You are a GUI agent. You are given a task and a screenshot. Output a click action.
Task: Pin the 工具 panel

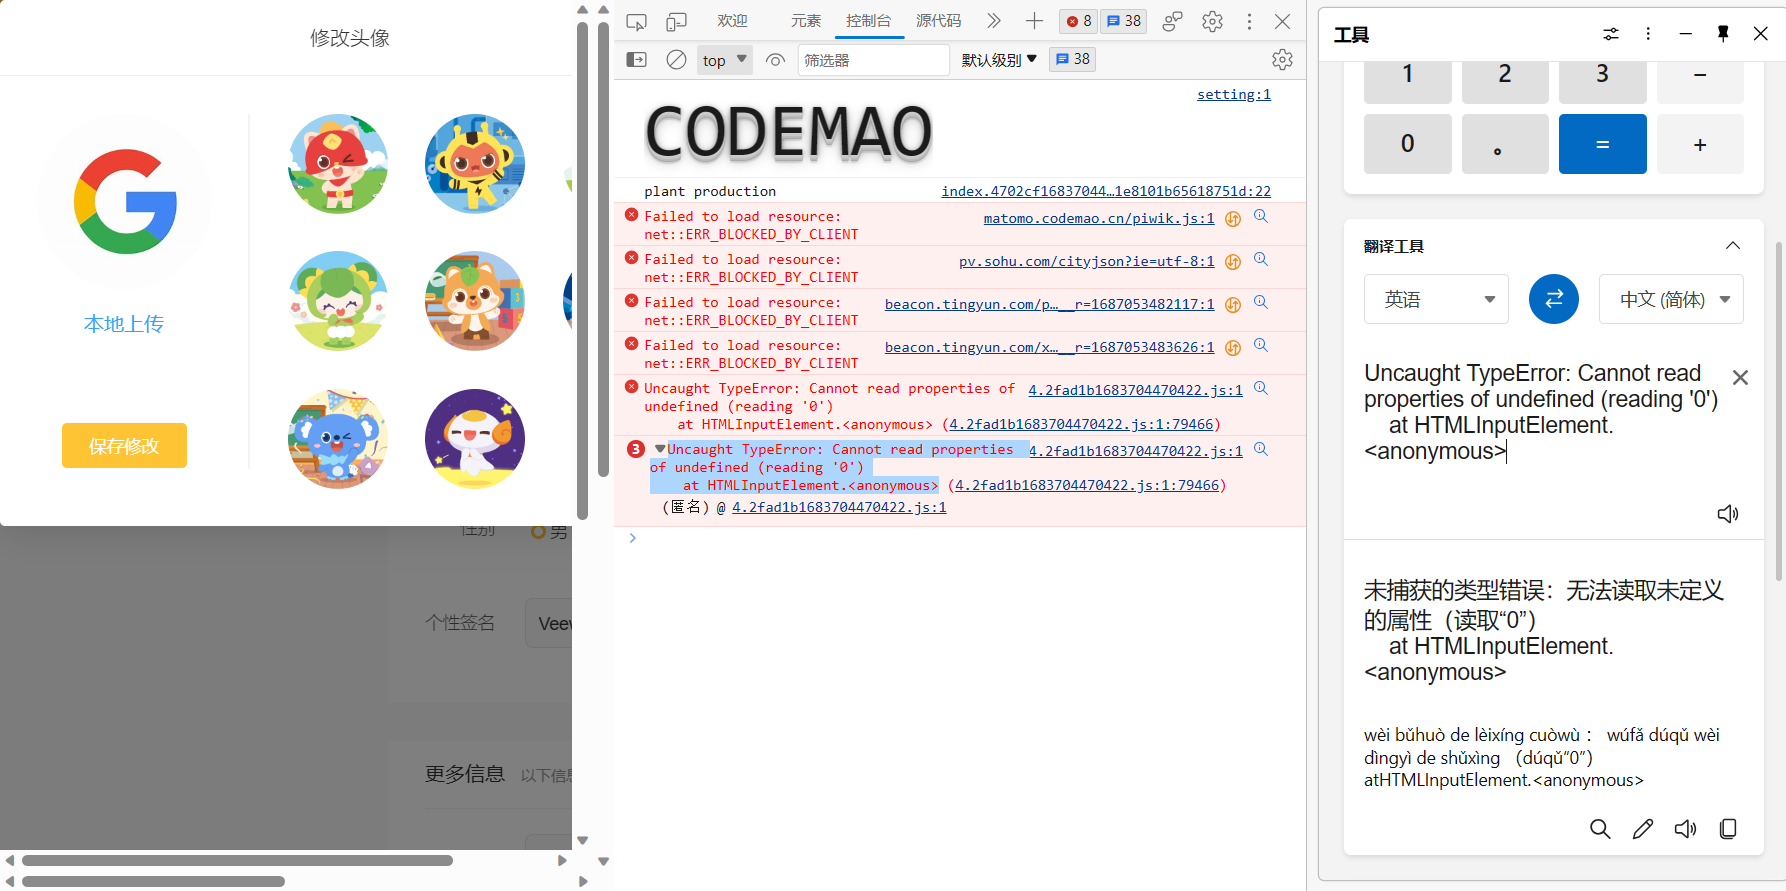coord(1723,34)
